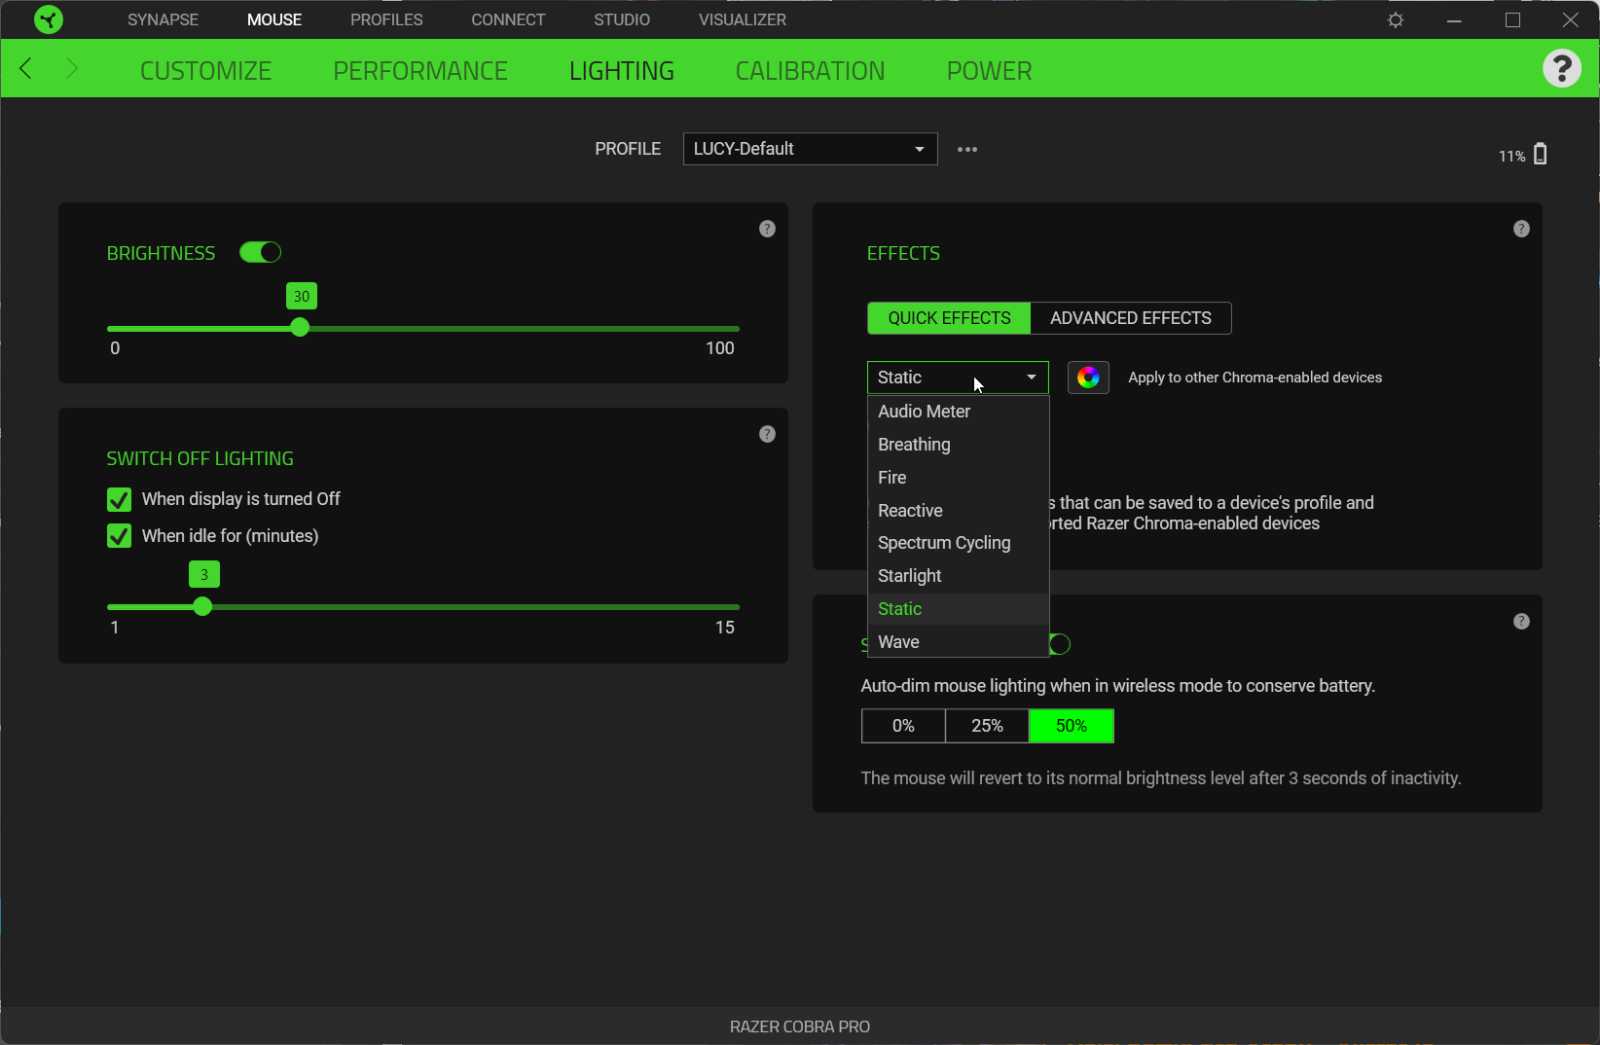Uncheck When idle for (minutes)

[119, 536]
